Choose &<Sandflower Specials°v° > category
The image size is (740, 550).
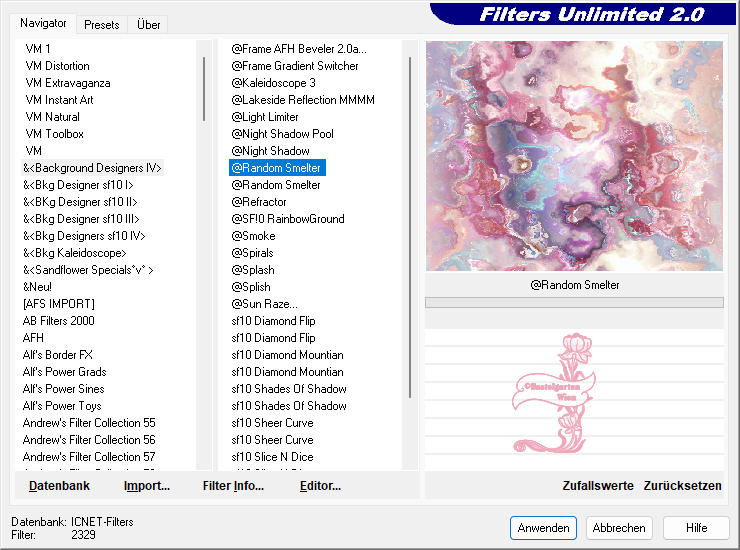pyautogui.click(x=88, y=270)
